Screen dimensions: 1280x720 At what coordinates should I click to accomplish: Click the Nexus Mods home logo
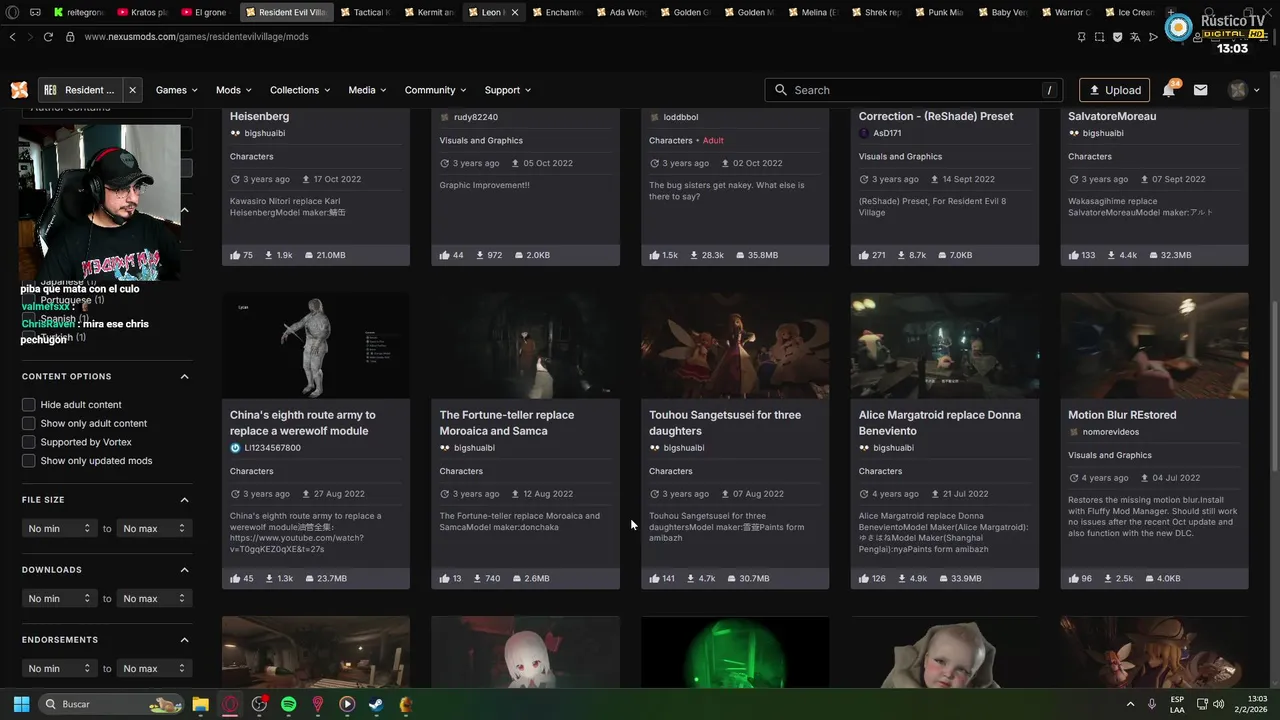coord(19,90)
